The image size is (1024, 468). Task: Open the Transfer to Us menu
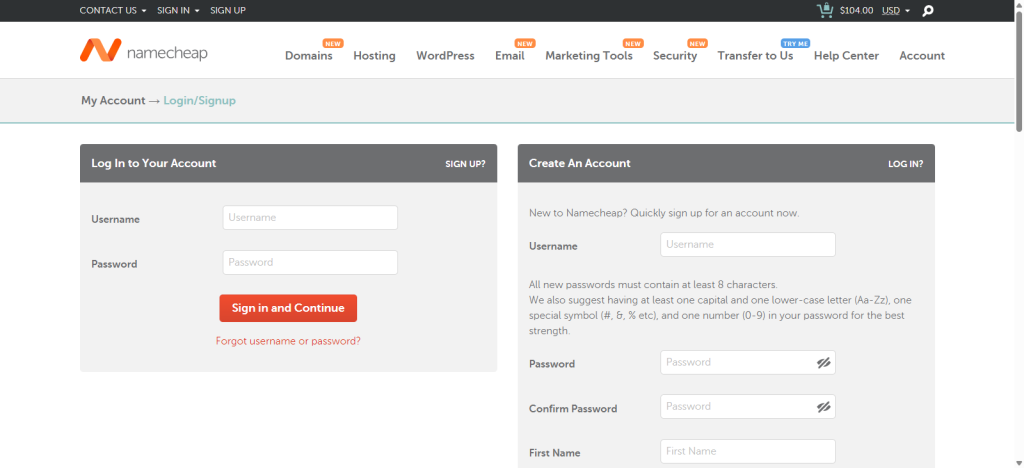coord(756,55)
